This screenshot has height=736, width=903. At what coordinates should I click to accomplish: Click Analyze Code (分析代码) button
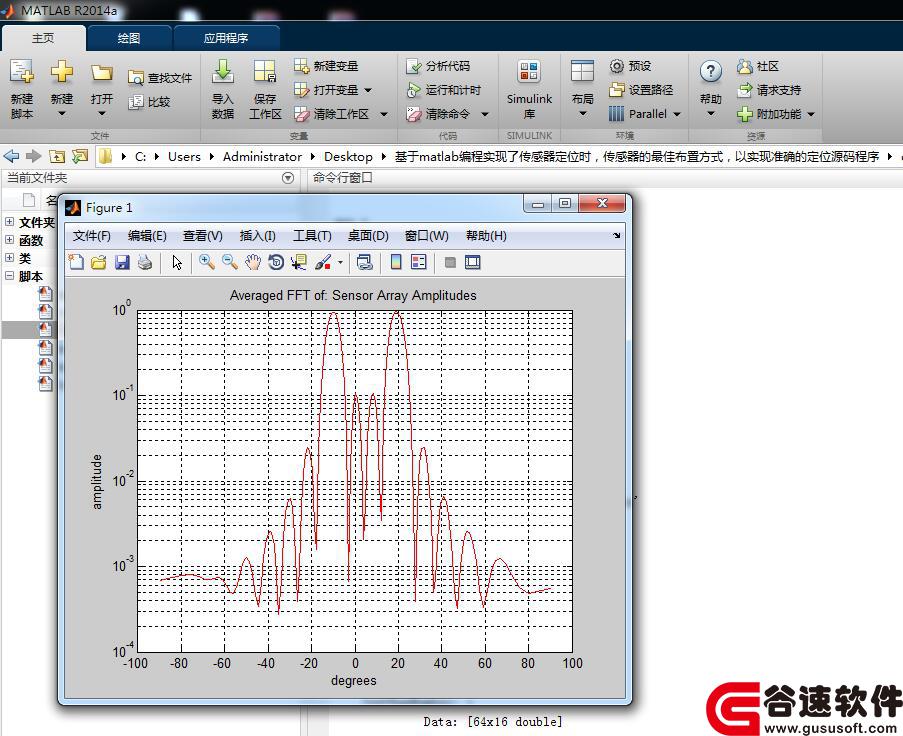point(438,66)
